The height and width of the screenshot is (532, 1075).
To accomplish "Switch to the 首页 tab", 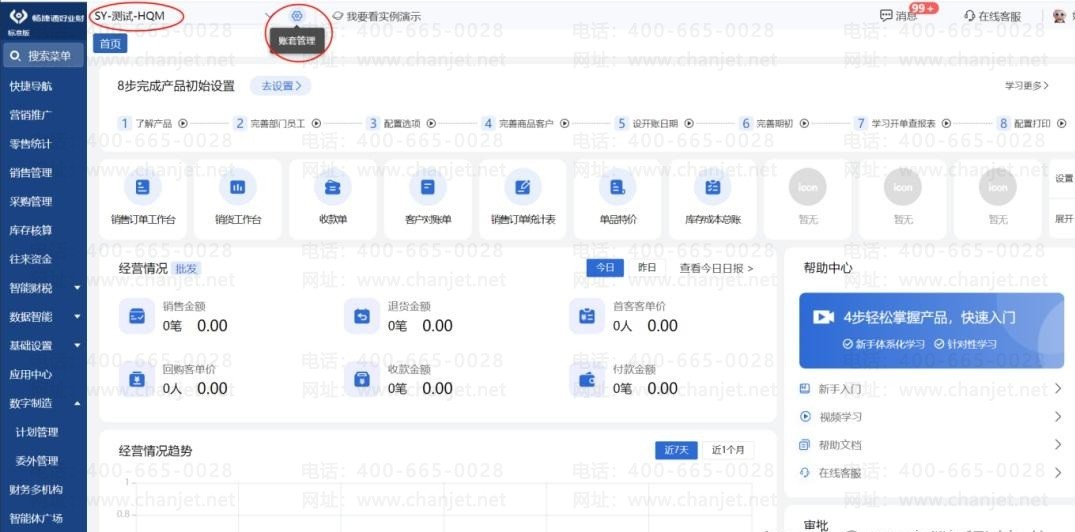I will point(110,44).
